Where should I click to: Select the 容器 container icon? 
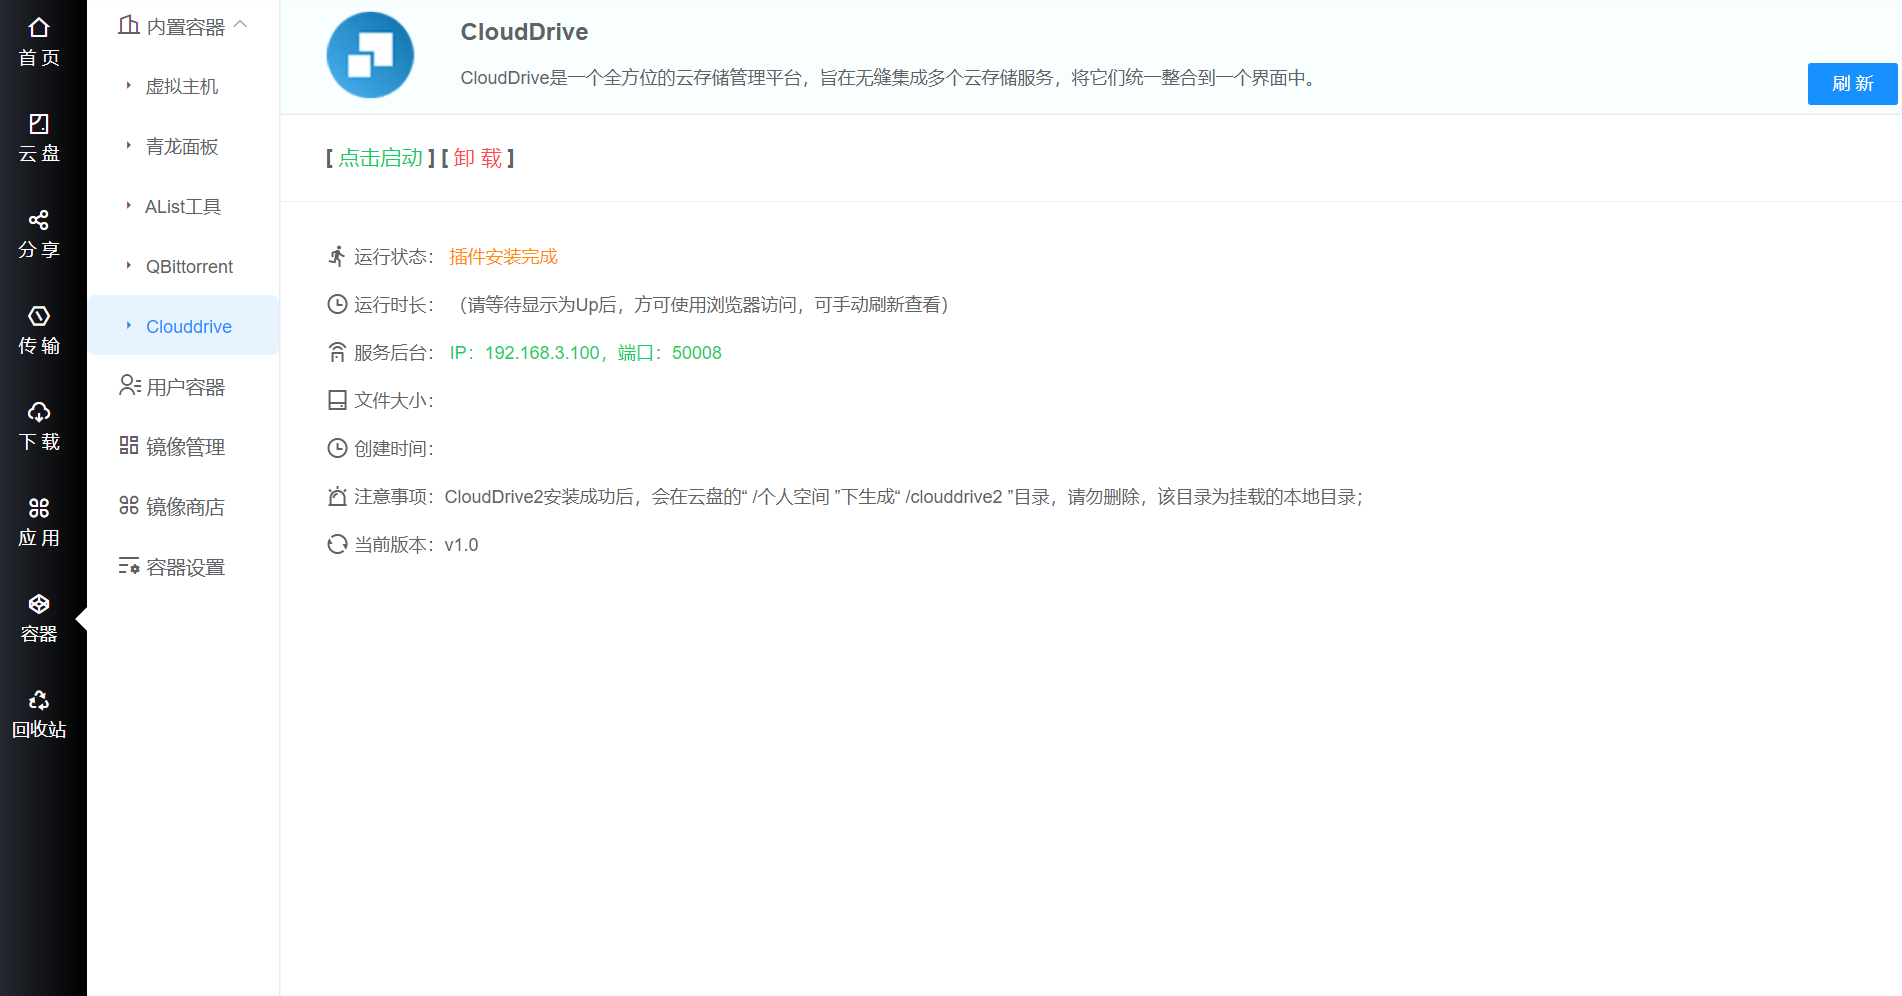tap(39, 604)
